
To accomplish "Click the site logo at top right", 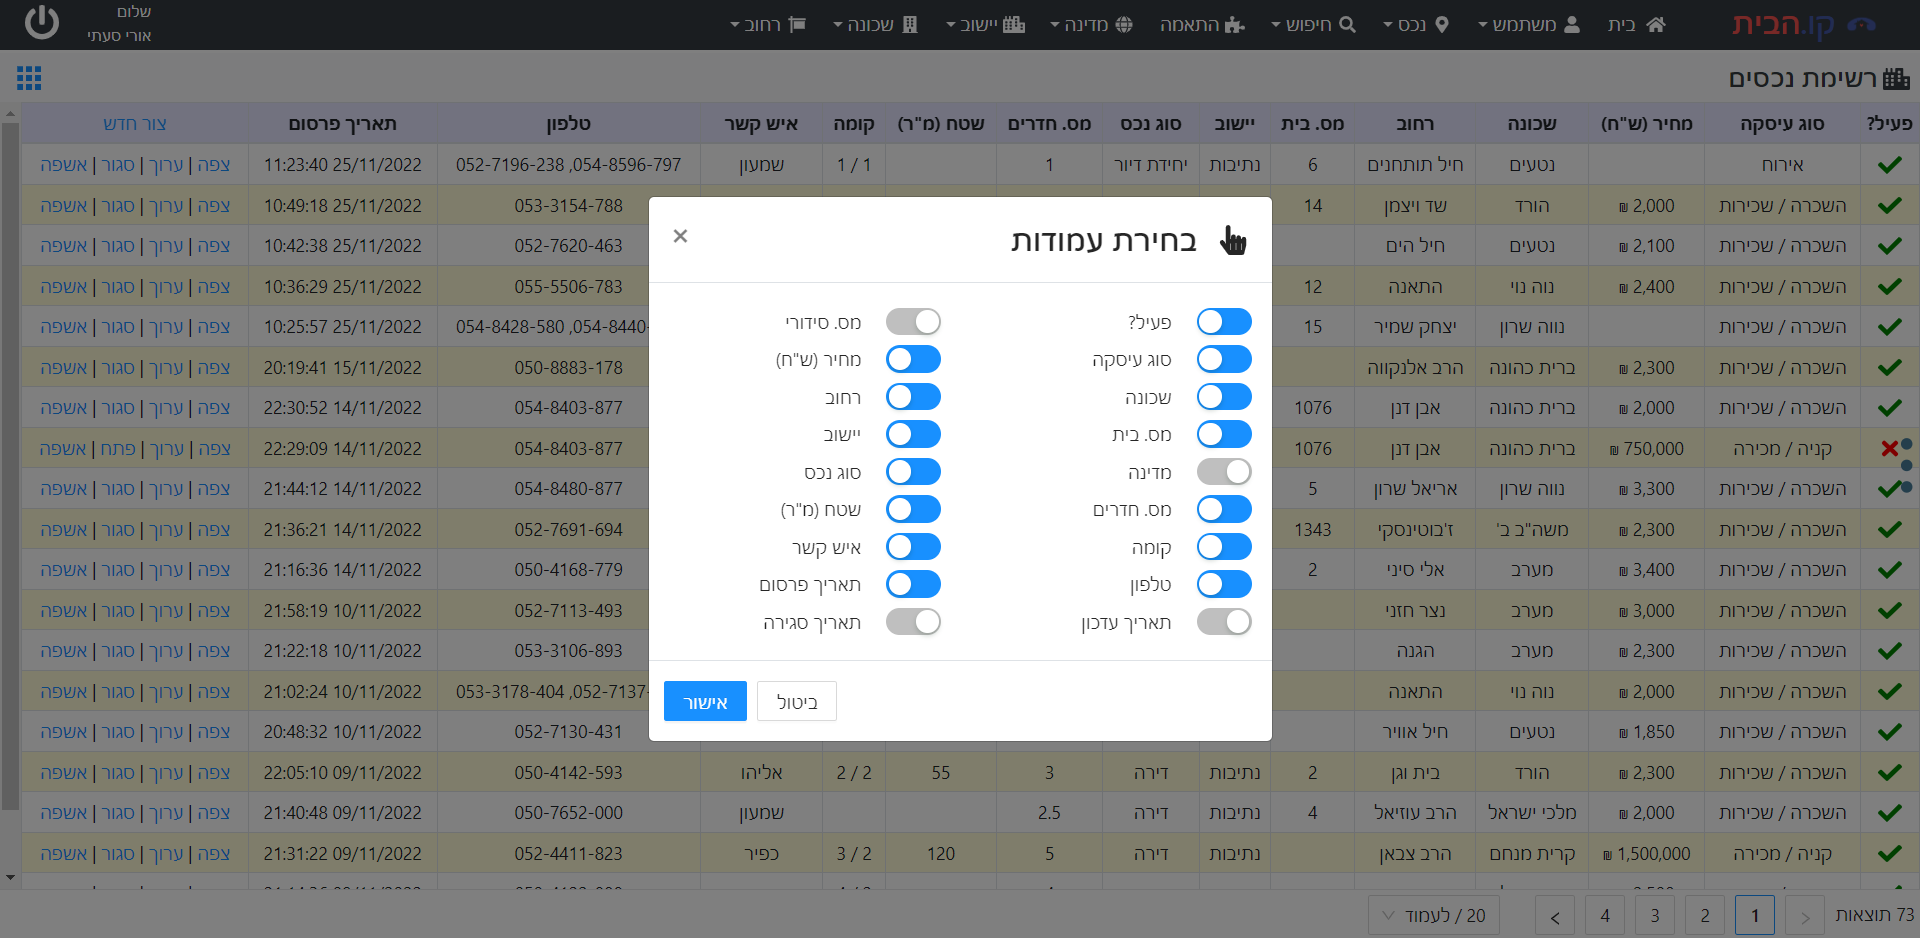I will tap(1802, 25).
